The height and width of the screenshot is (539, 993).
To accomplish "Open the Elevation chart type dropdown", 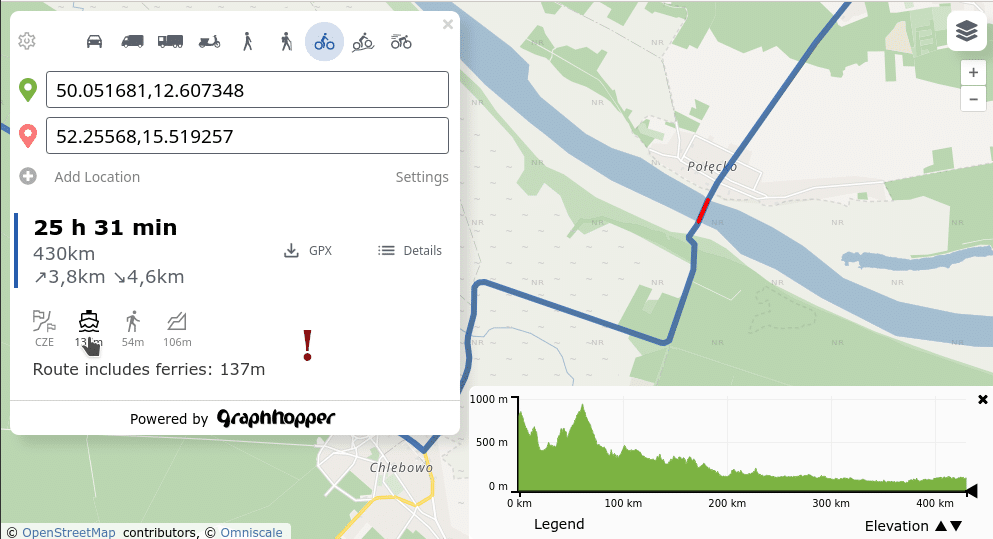I will click(x=913, y=525).
